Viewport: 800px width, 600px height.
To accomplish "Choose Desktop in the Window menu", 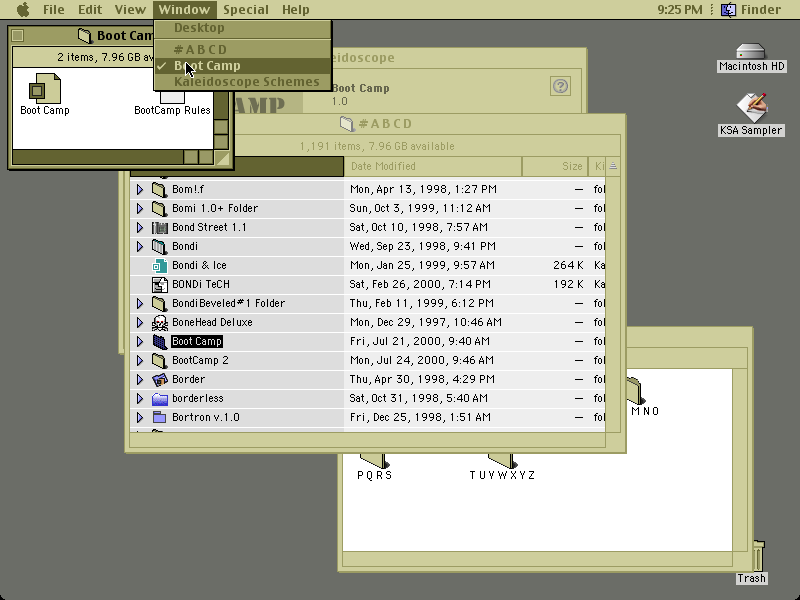I will (243, 28).
